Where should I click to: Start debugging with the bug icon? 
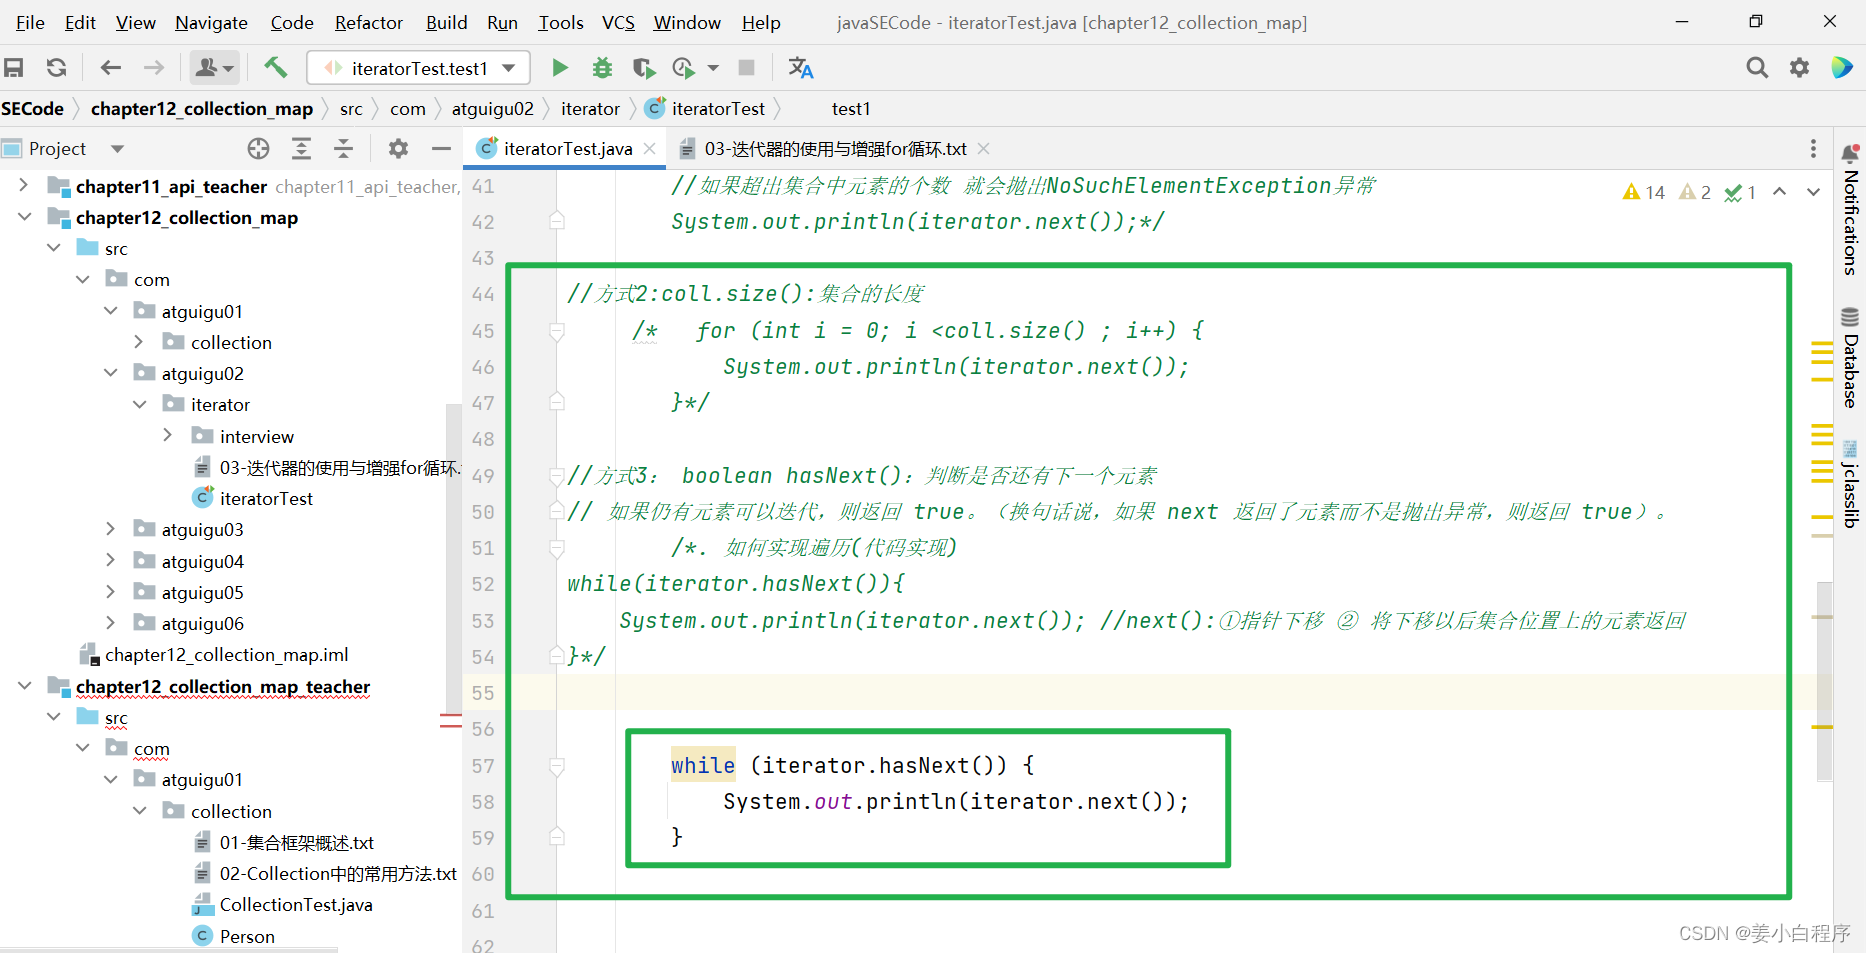[602, 67]
